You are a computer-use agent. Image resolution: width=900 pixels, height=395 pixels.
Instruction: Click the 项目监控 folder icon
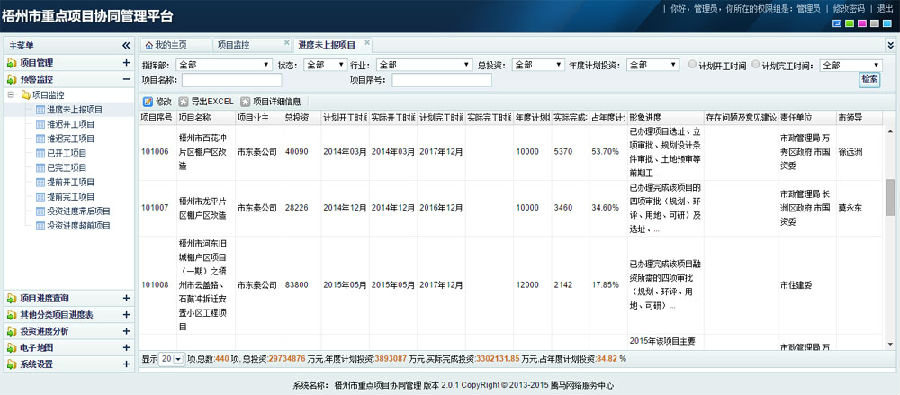[x=26, y=95]
